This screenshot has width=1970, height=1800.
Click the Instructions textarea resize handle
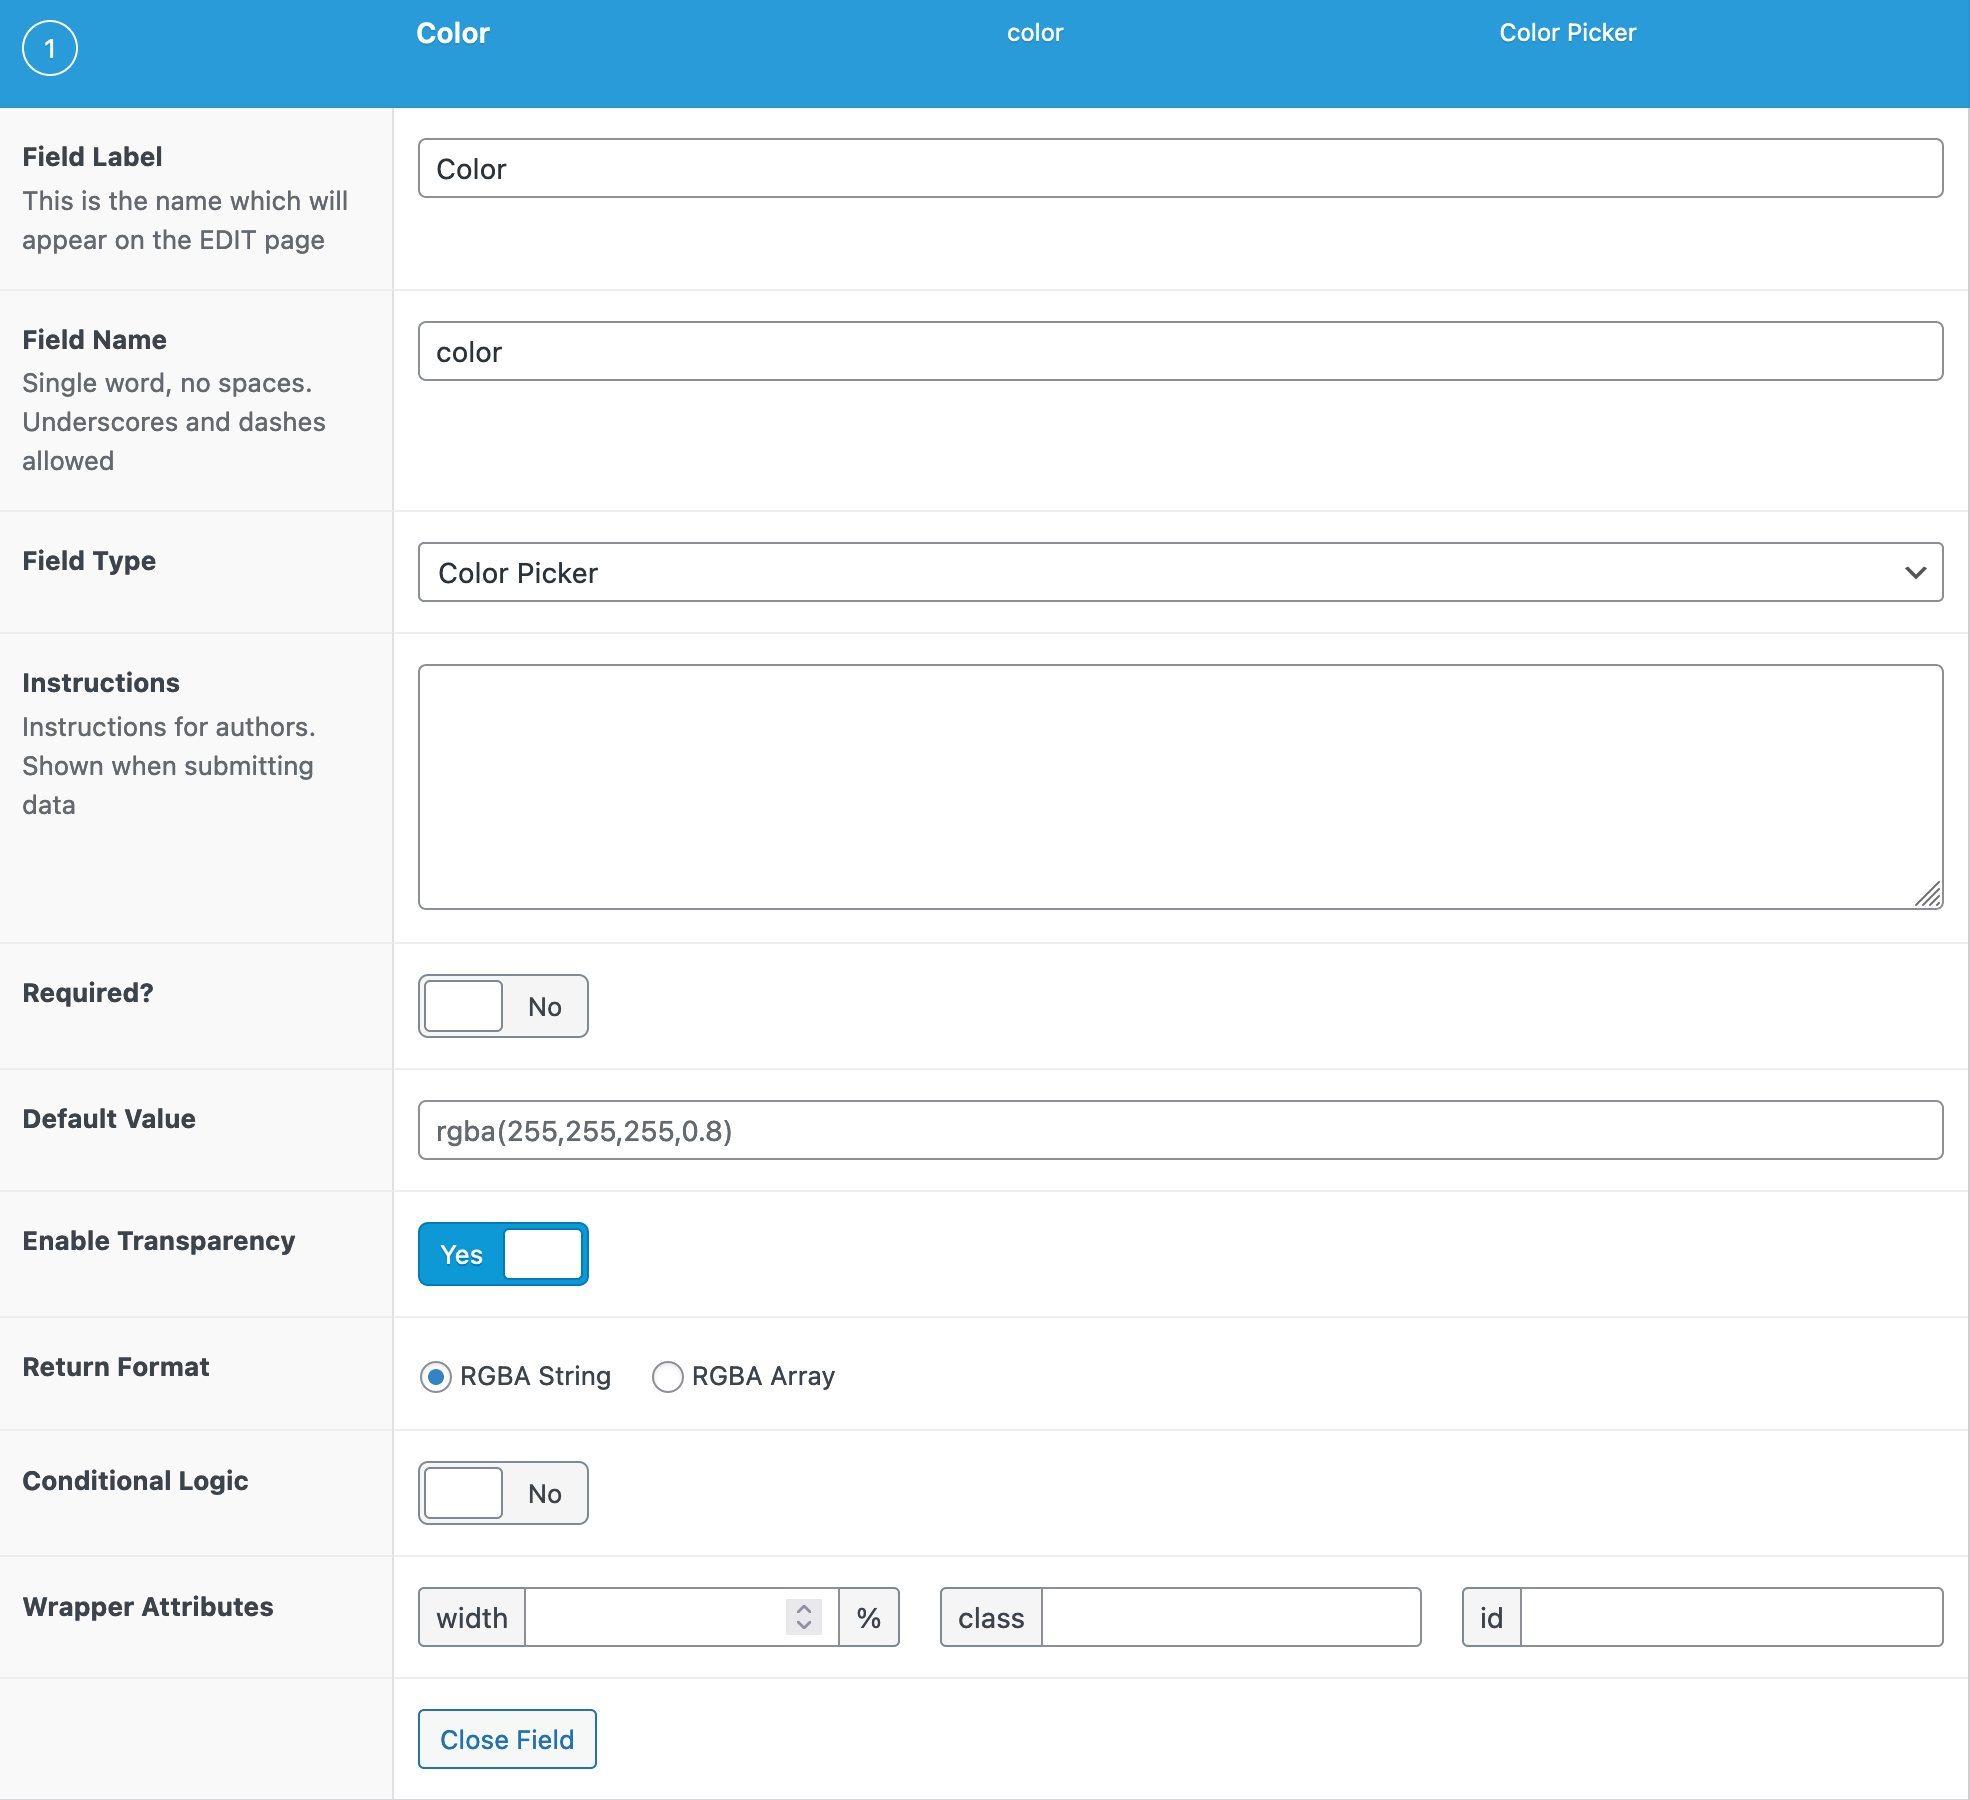point(1928,894)
